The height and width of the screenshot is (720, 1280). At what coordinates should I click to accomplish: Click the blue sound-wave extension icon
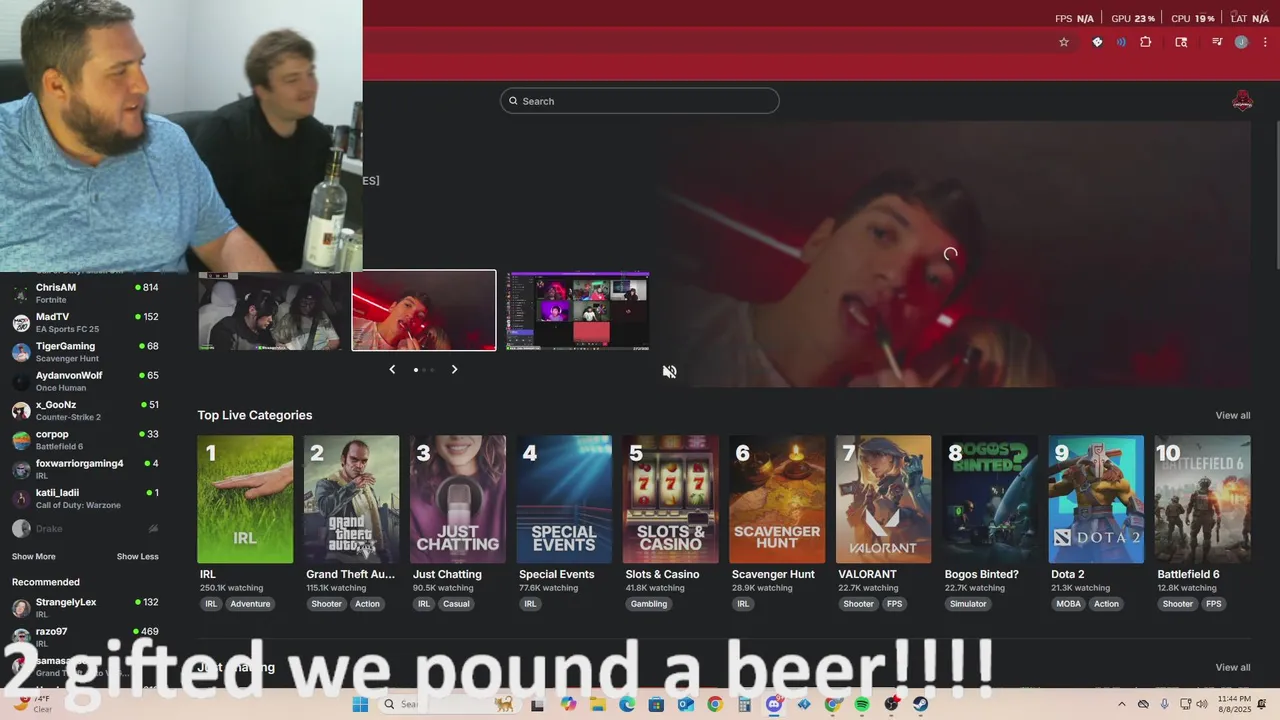point(1121,42)
